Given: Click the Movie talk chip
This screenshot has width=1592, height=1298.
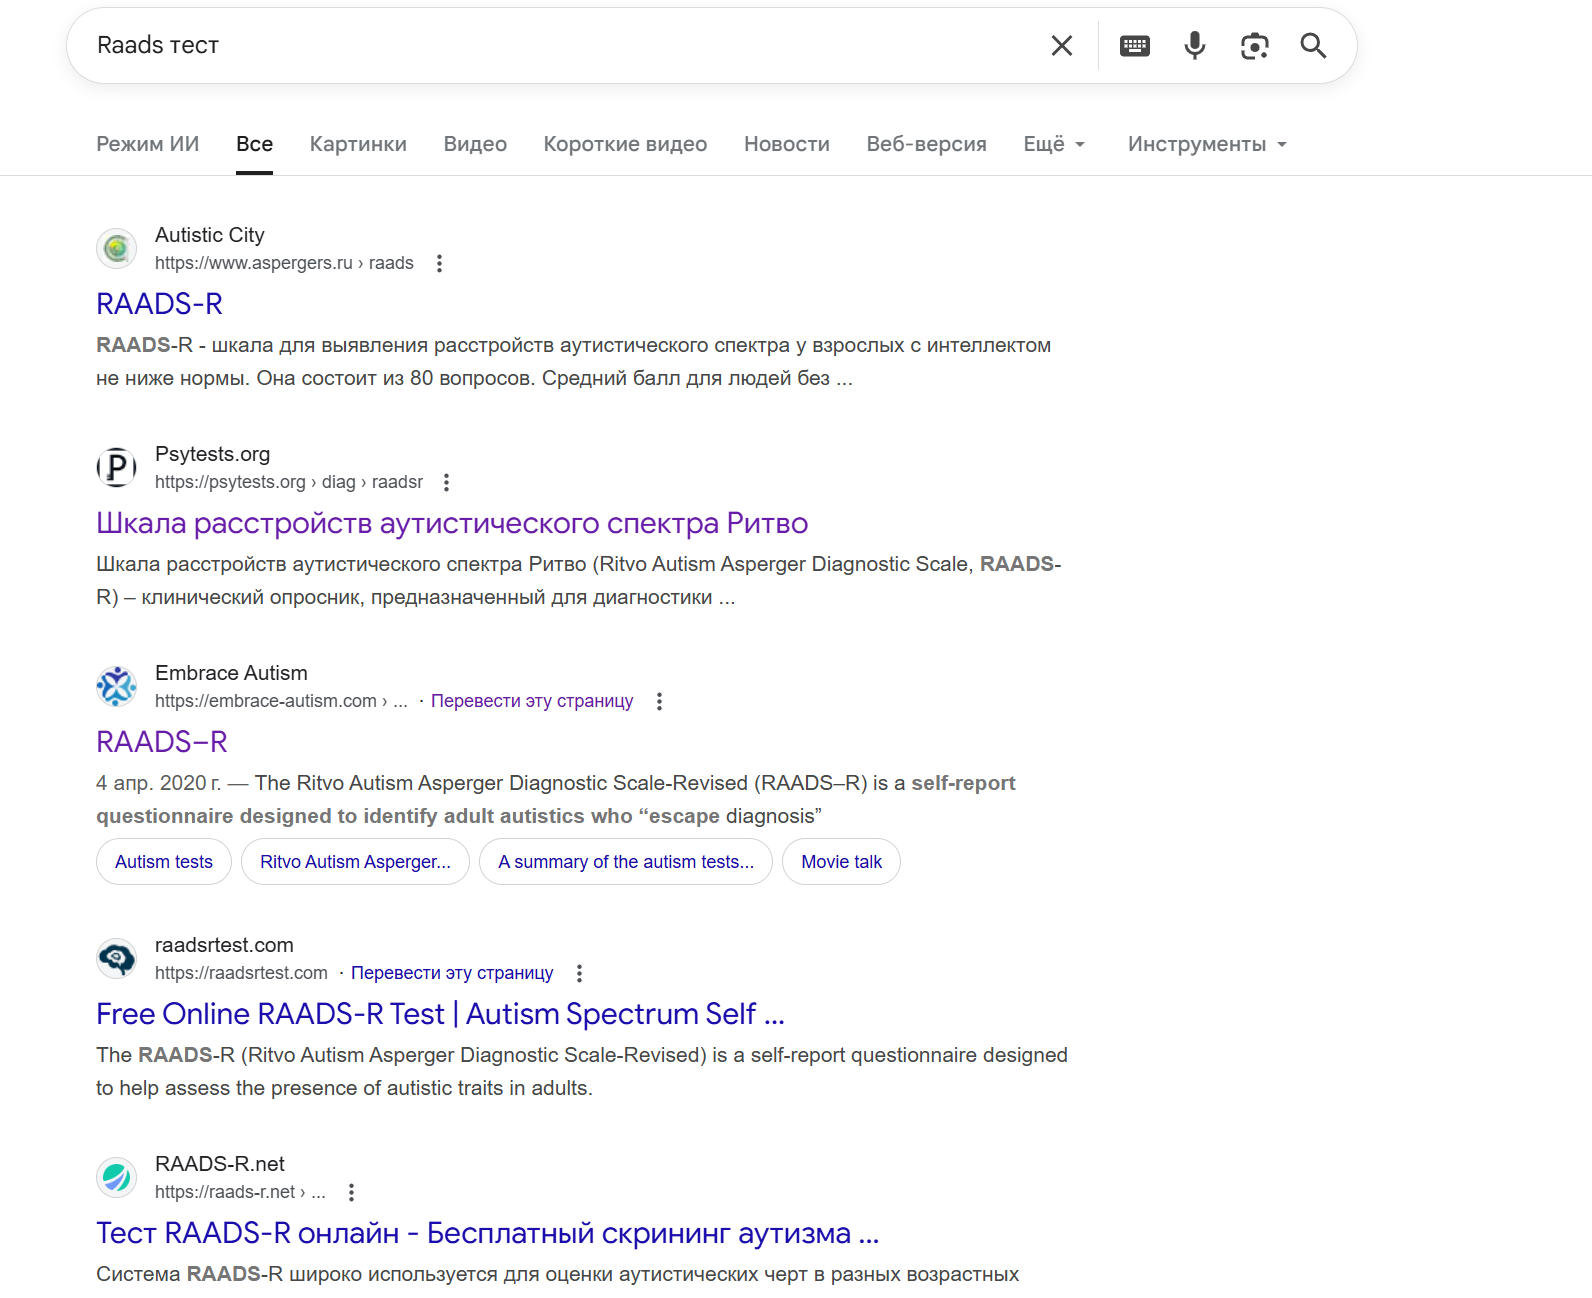Looking at the screenshot, I should click(x=841, y=862).
